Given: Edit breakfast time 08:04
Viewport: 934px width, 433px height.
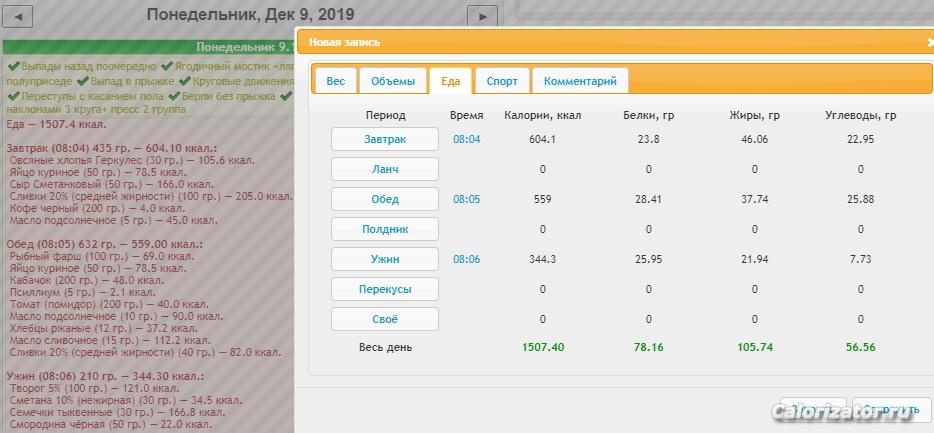Looking at the screenshot, I should point(466,139).
